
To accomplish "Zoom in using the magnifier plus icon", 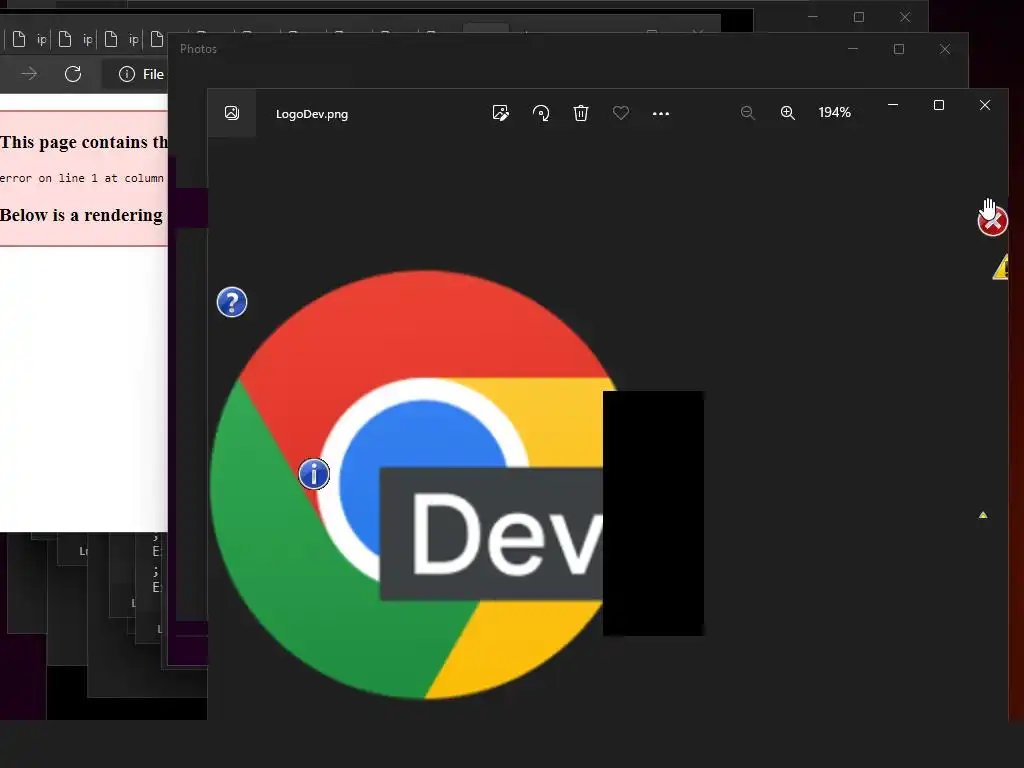I will [788, 113].
